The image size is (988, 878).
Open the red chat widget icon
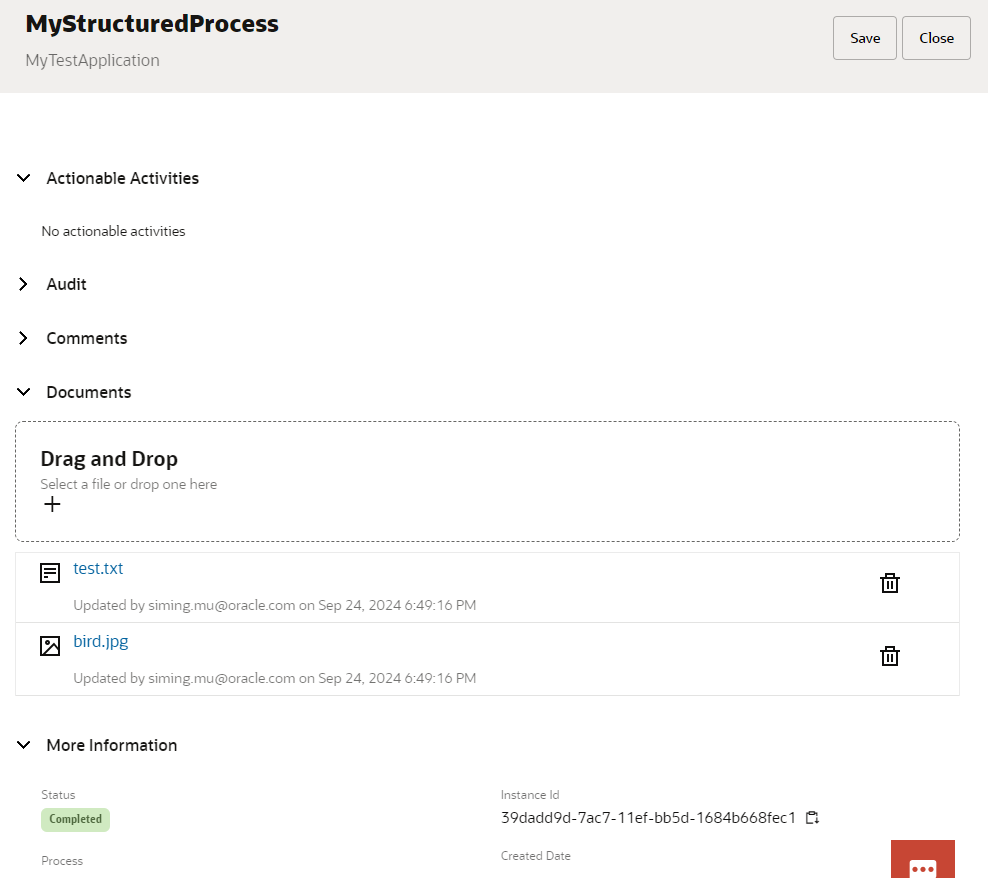pos(922,864)
